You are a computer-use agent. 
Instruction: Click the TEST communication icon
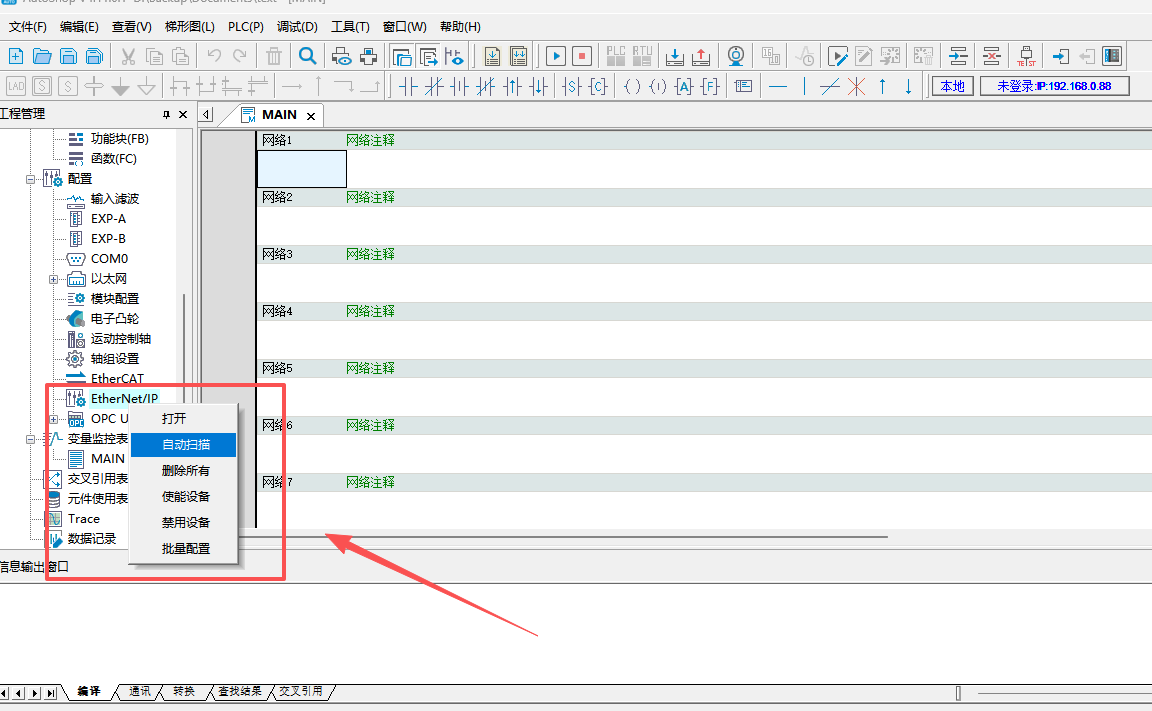pos(1026,56)
